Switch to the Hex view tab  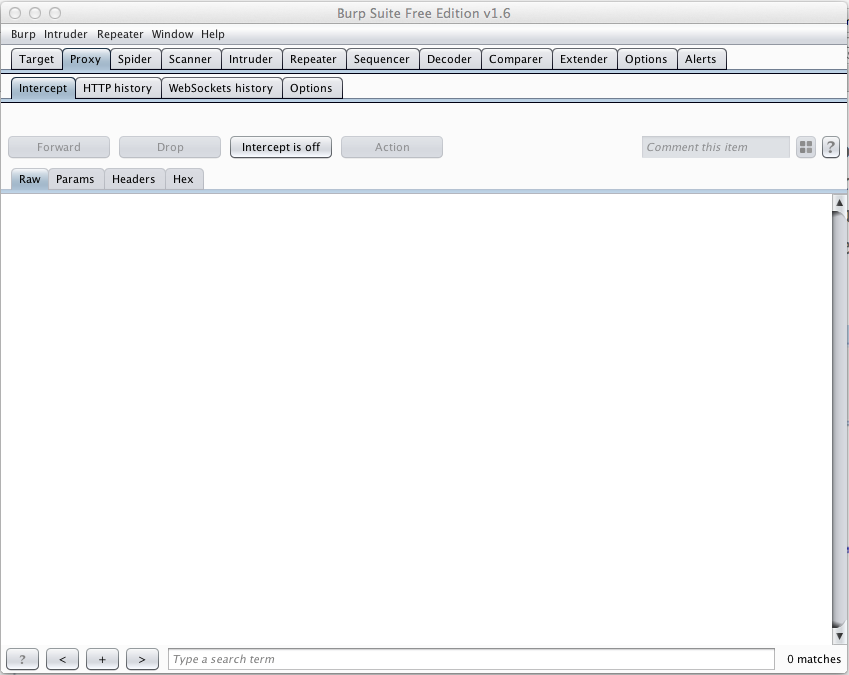(x=184, y=179)
